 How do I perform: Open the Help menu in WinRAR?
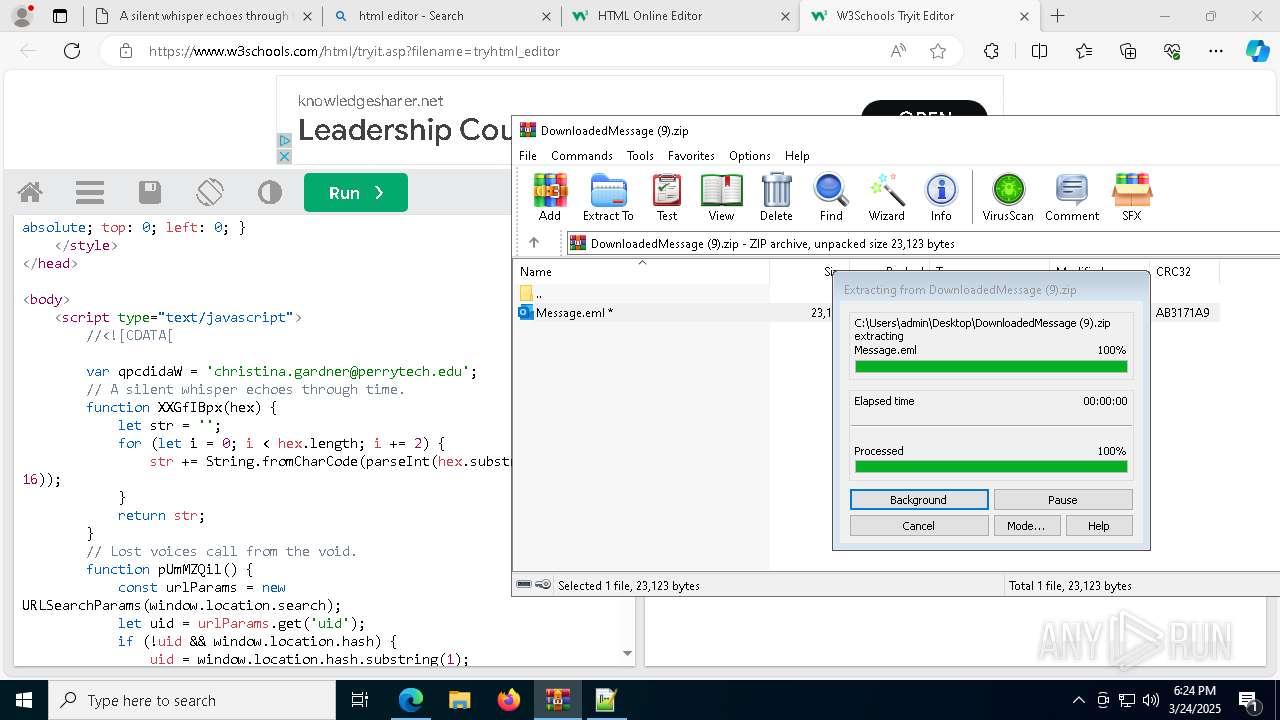(x=797, y=156)
